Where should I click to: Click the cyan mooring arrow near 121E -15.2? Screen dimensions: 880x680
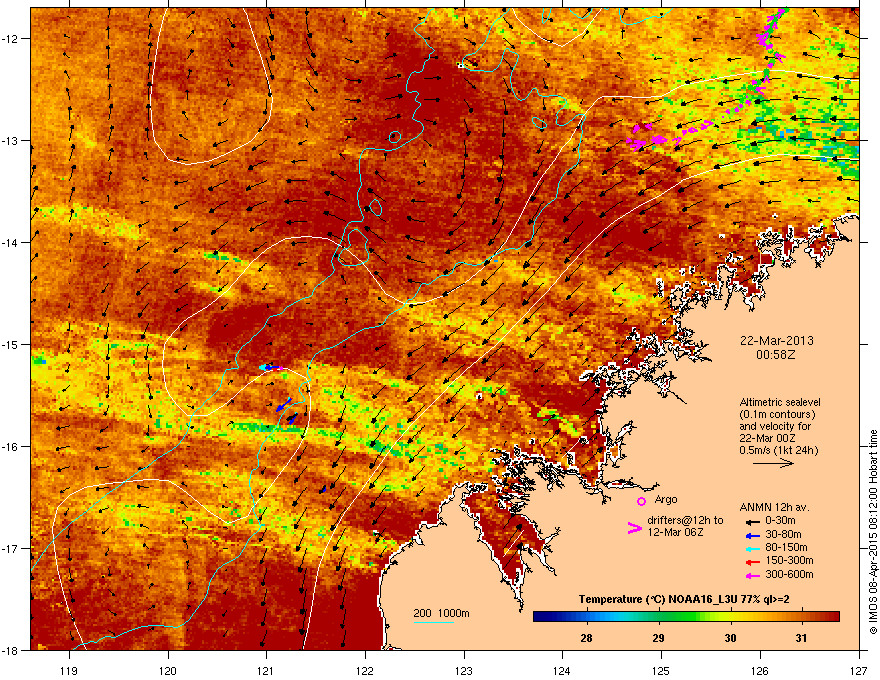pyautogui.click(x=264, y=367)
